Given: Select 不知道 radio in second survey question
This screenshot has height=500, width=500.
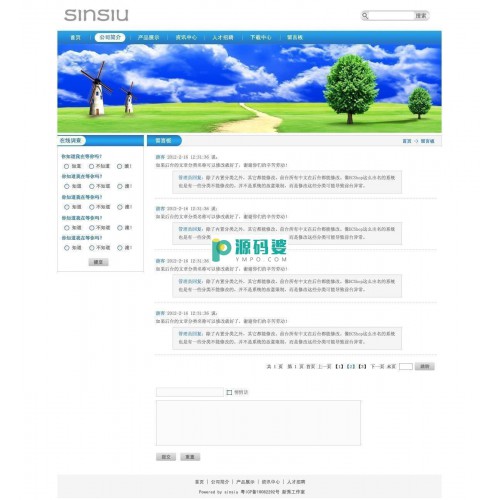Looking at the screenshot, I should click(x=91, y=186).
